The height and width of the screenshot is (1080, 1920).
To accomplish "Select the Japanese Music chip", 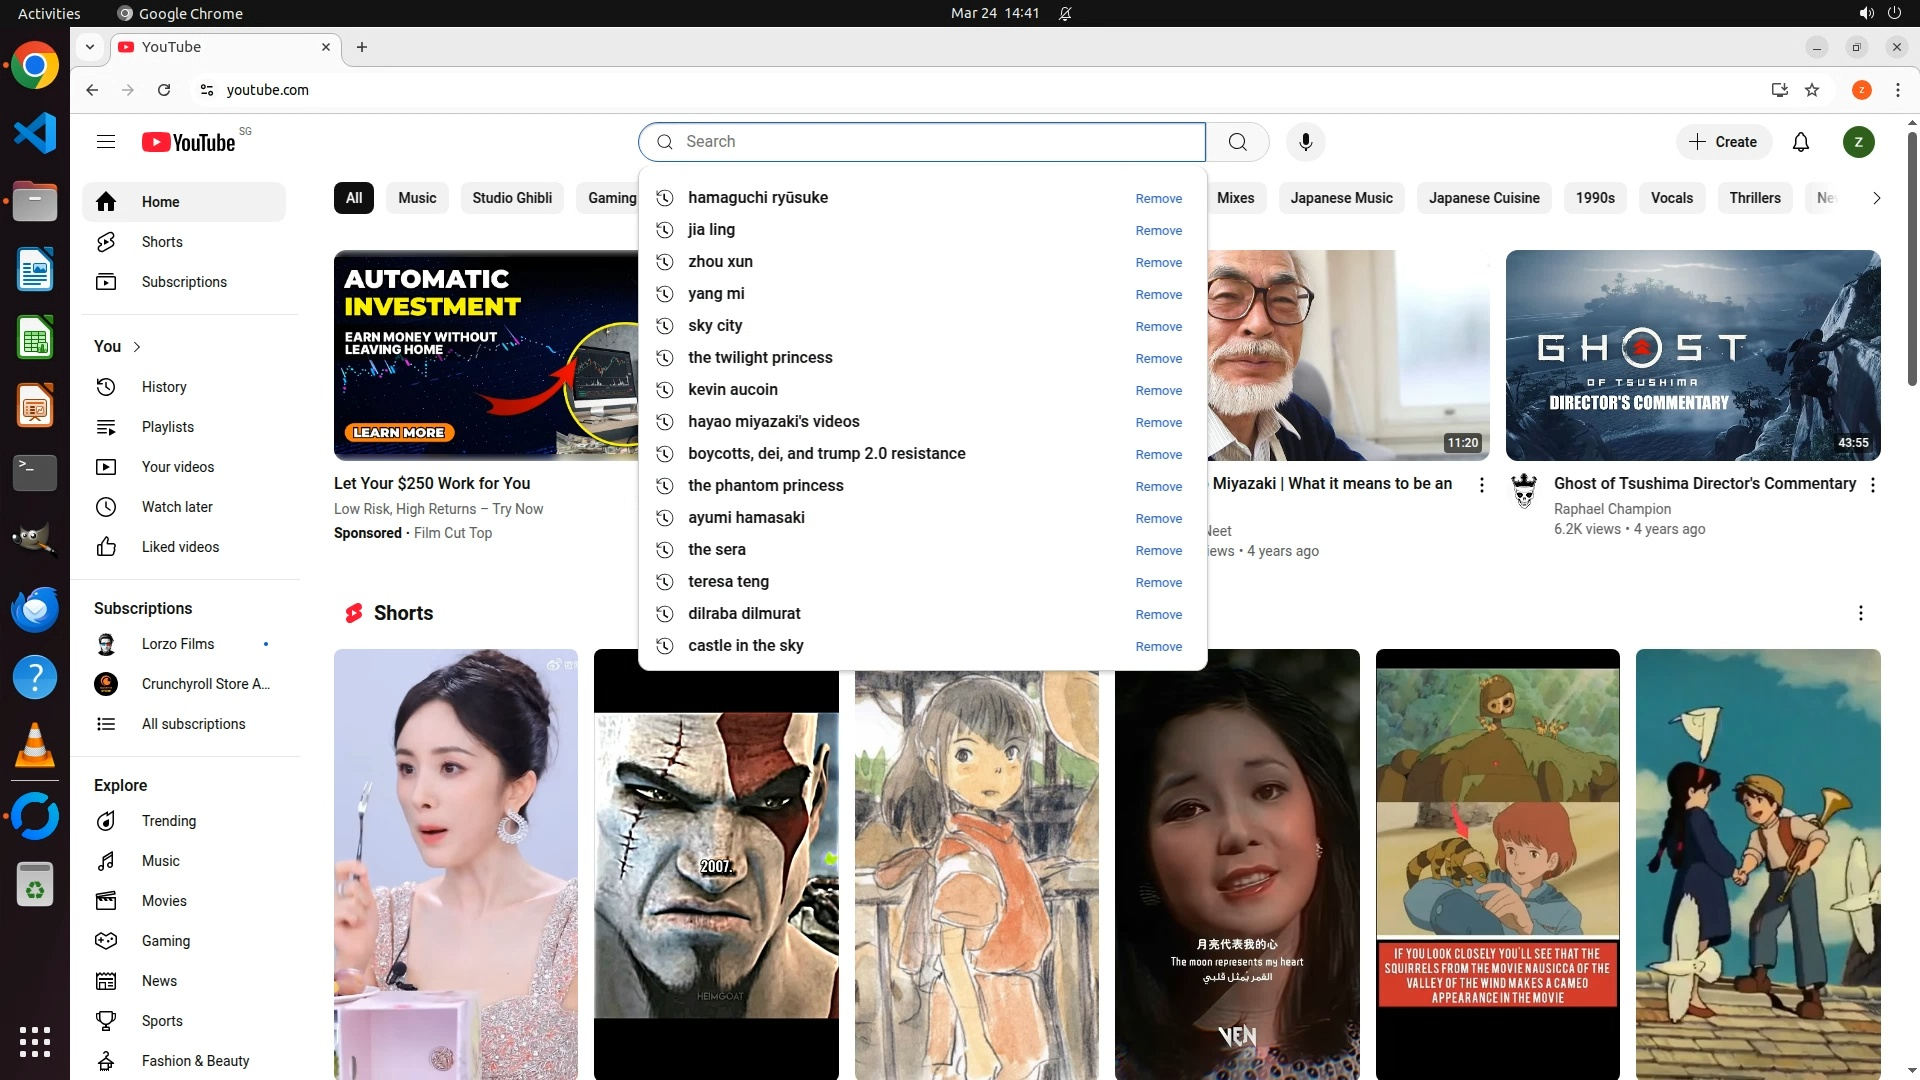I will [1340, 198].
